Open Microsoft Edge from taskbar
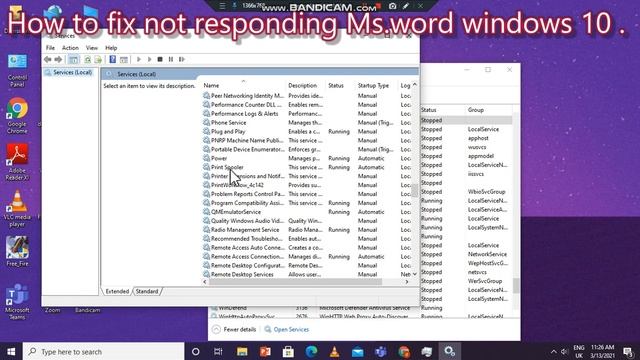The height and width of the screenshot is (360, 640). [311, 351]
